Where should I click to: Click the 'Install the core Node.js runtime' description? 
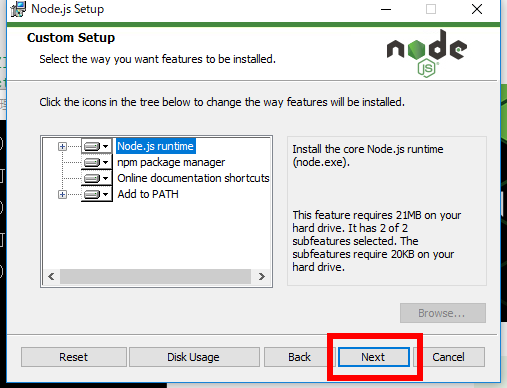[x=368, y=155]
